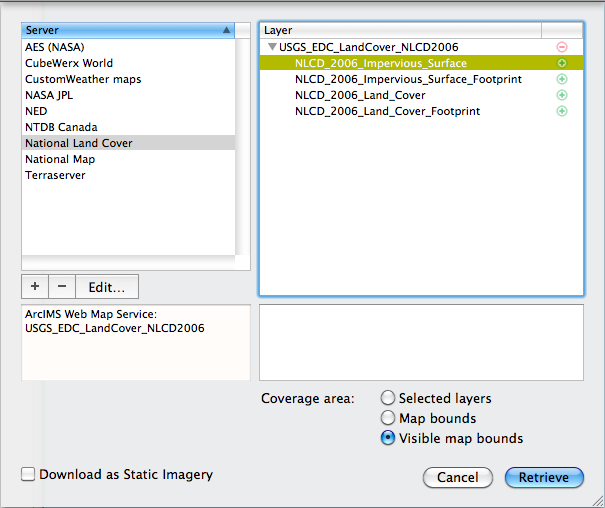Add a new server with the + button
The width and height of the screenshot is (605, 508).
pyautogui.click(x=35, y=287)
